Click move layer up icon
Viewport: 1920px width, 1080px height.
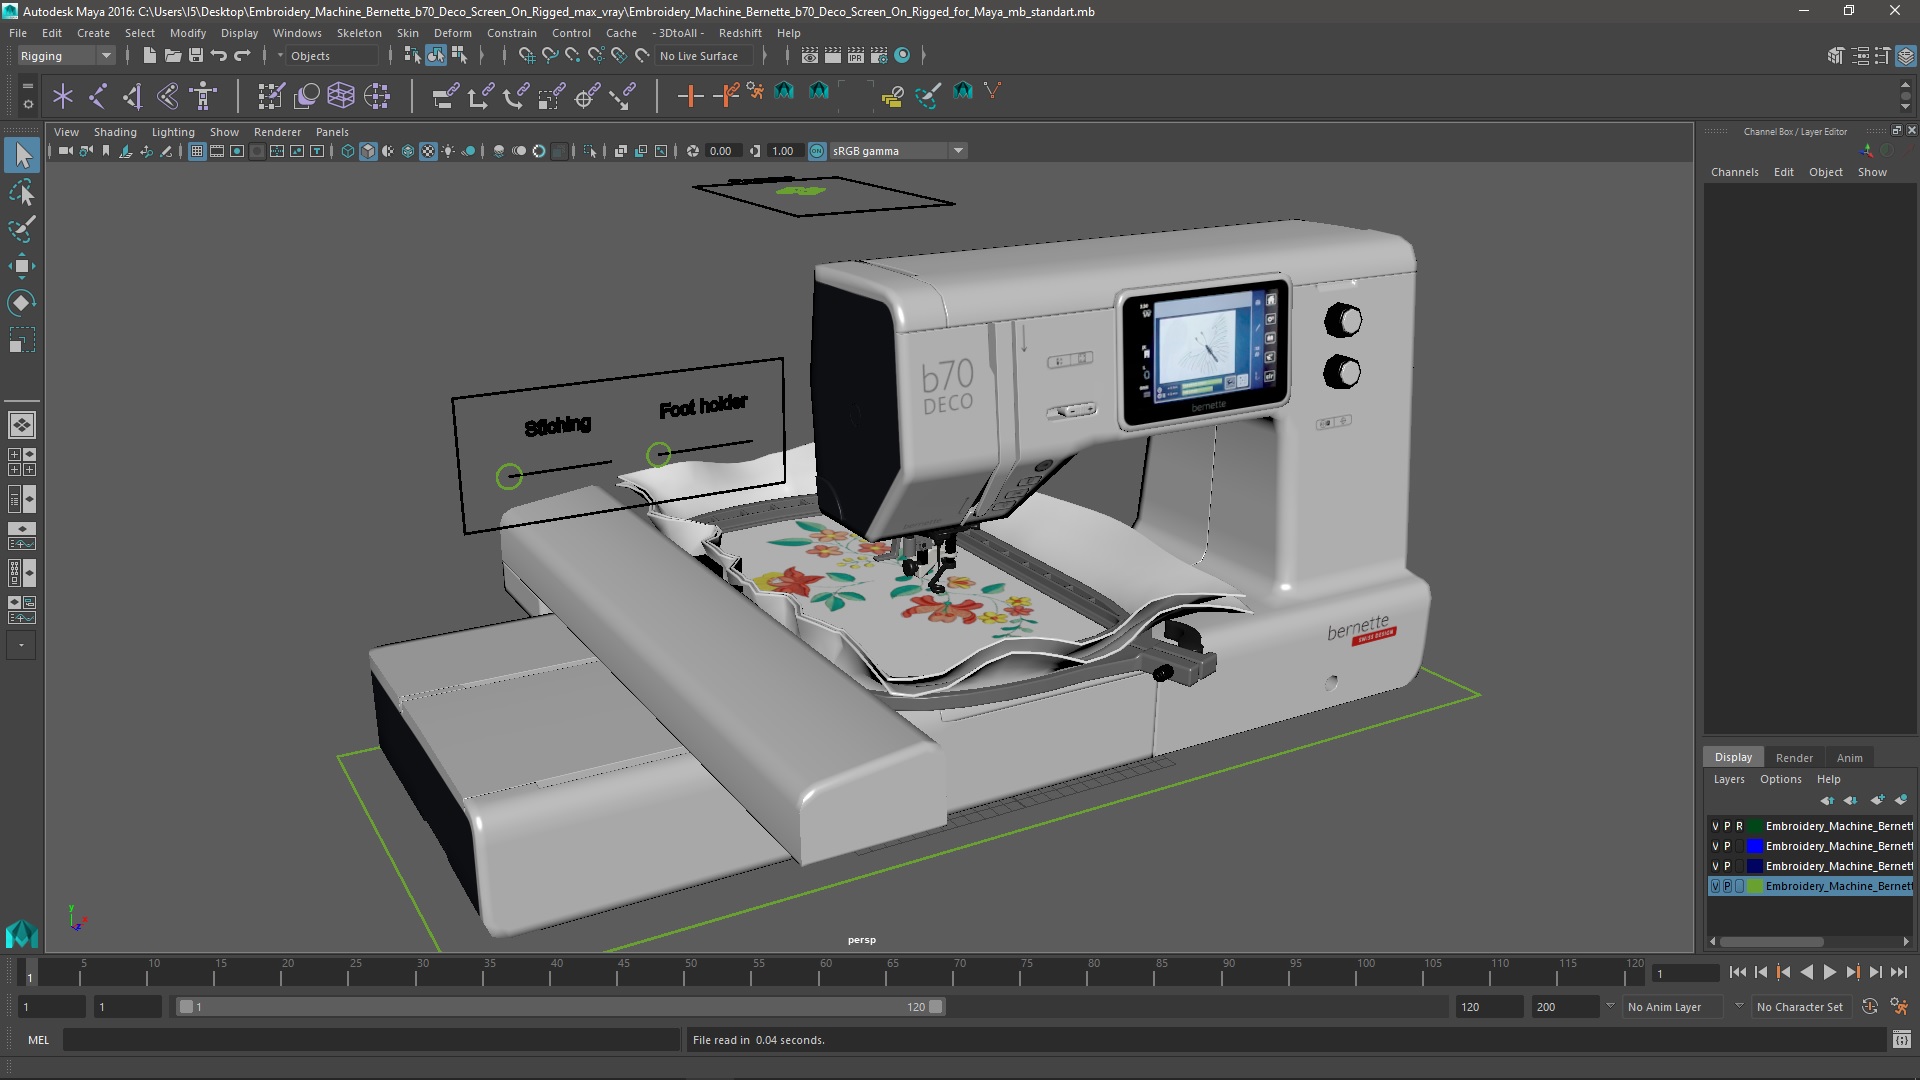pos(1827,800)
